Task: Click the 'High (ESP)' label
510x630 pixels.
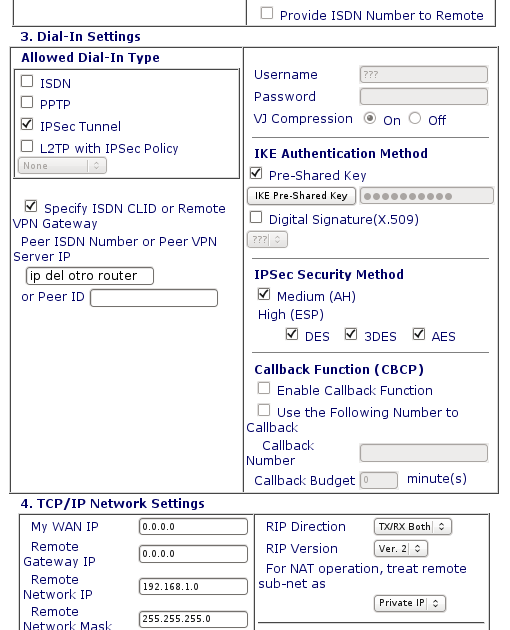Action: [291, 315]
